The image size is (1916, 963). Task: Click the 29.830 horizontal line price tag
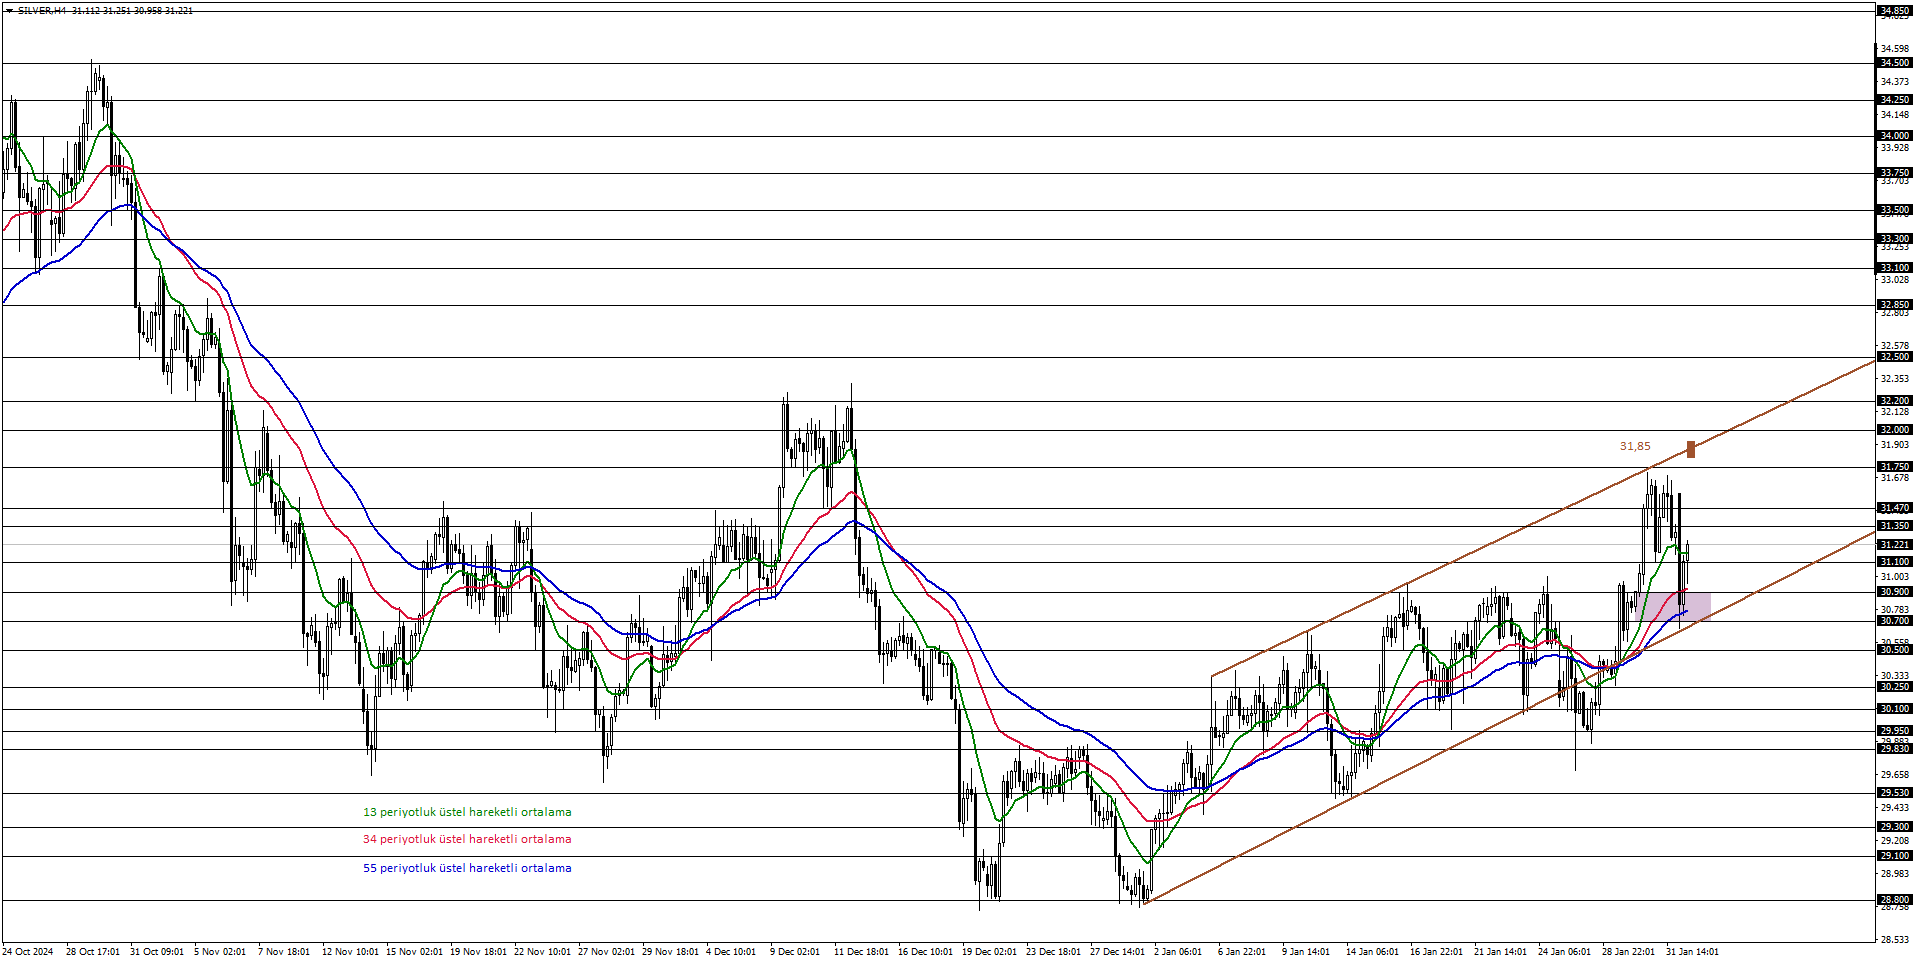click(x=1895, y=749)
